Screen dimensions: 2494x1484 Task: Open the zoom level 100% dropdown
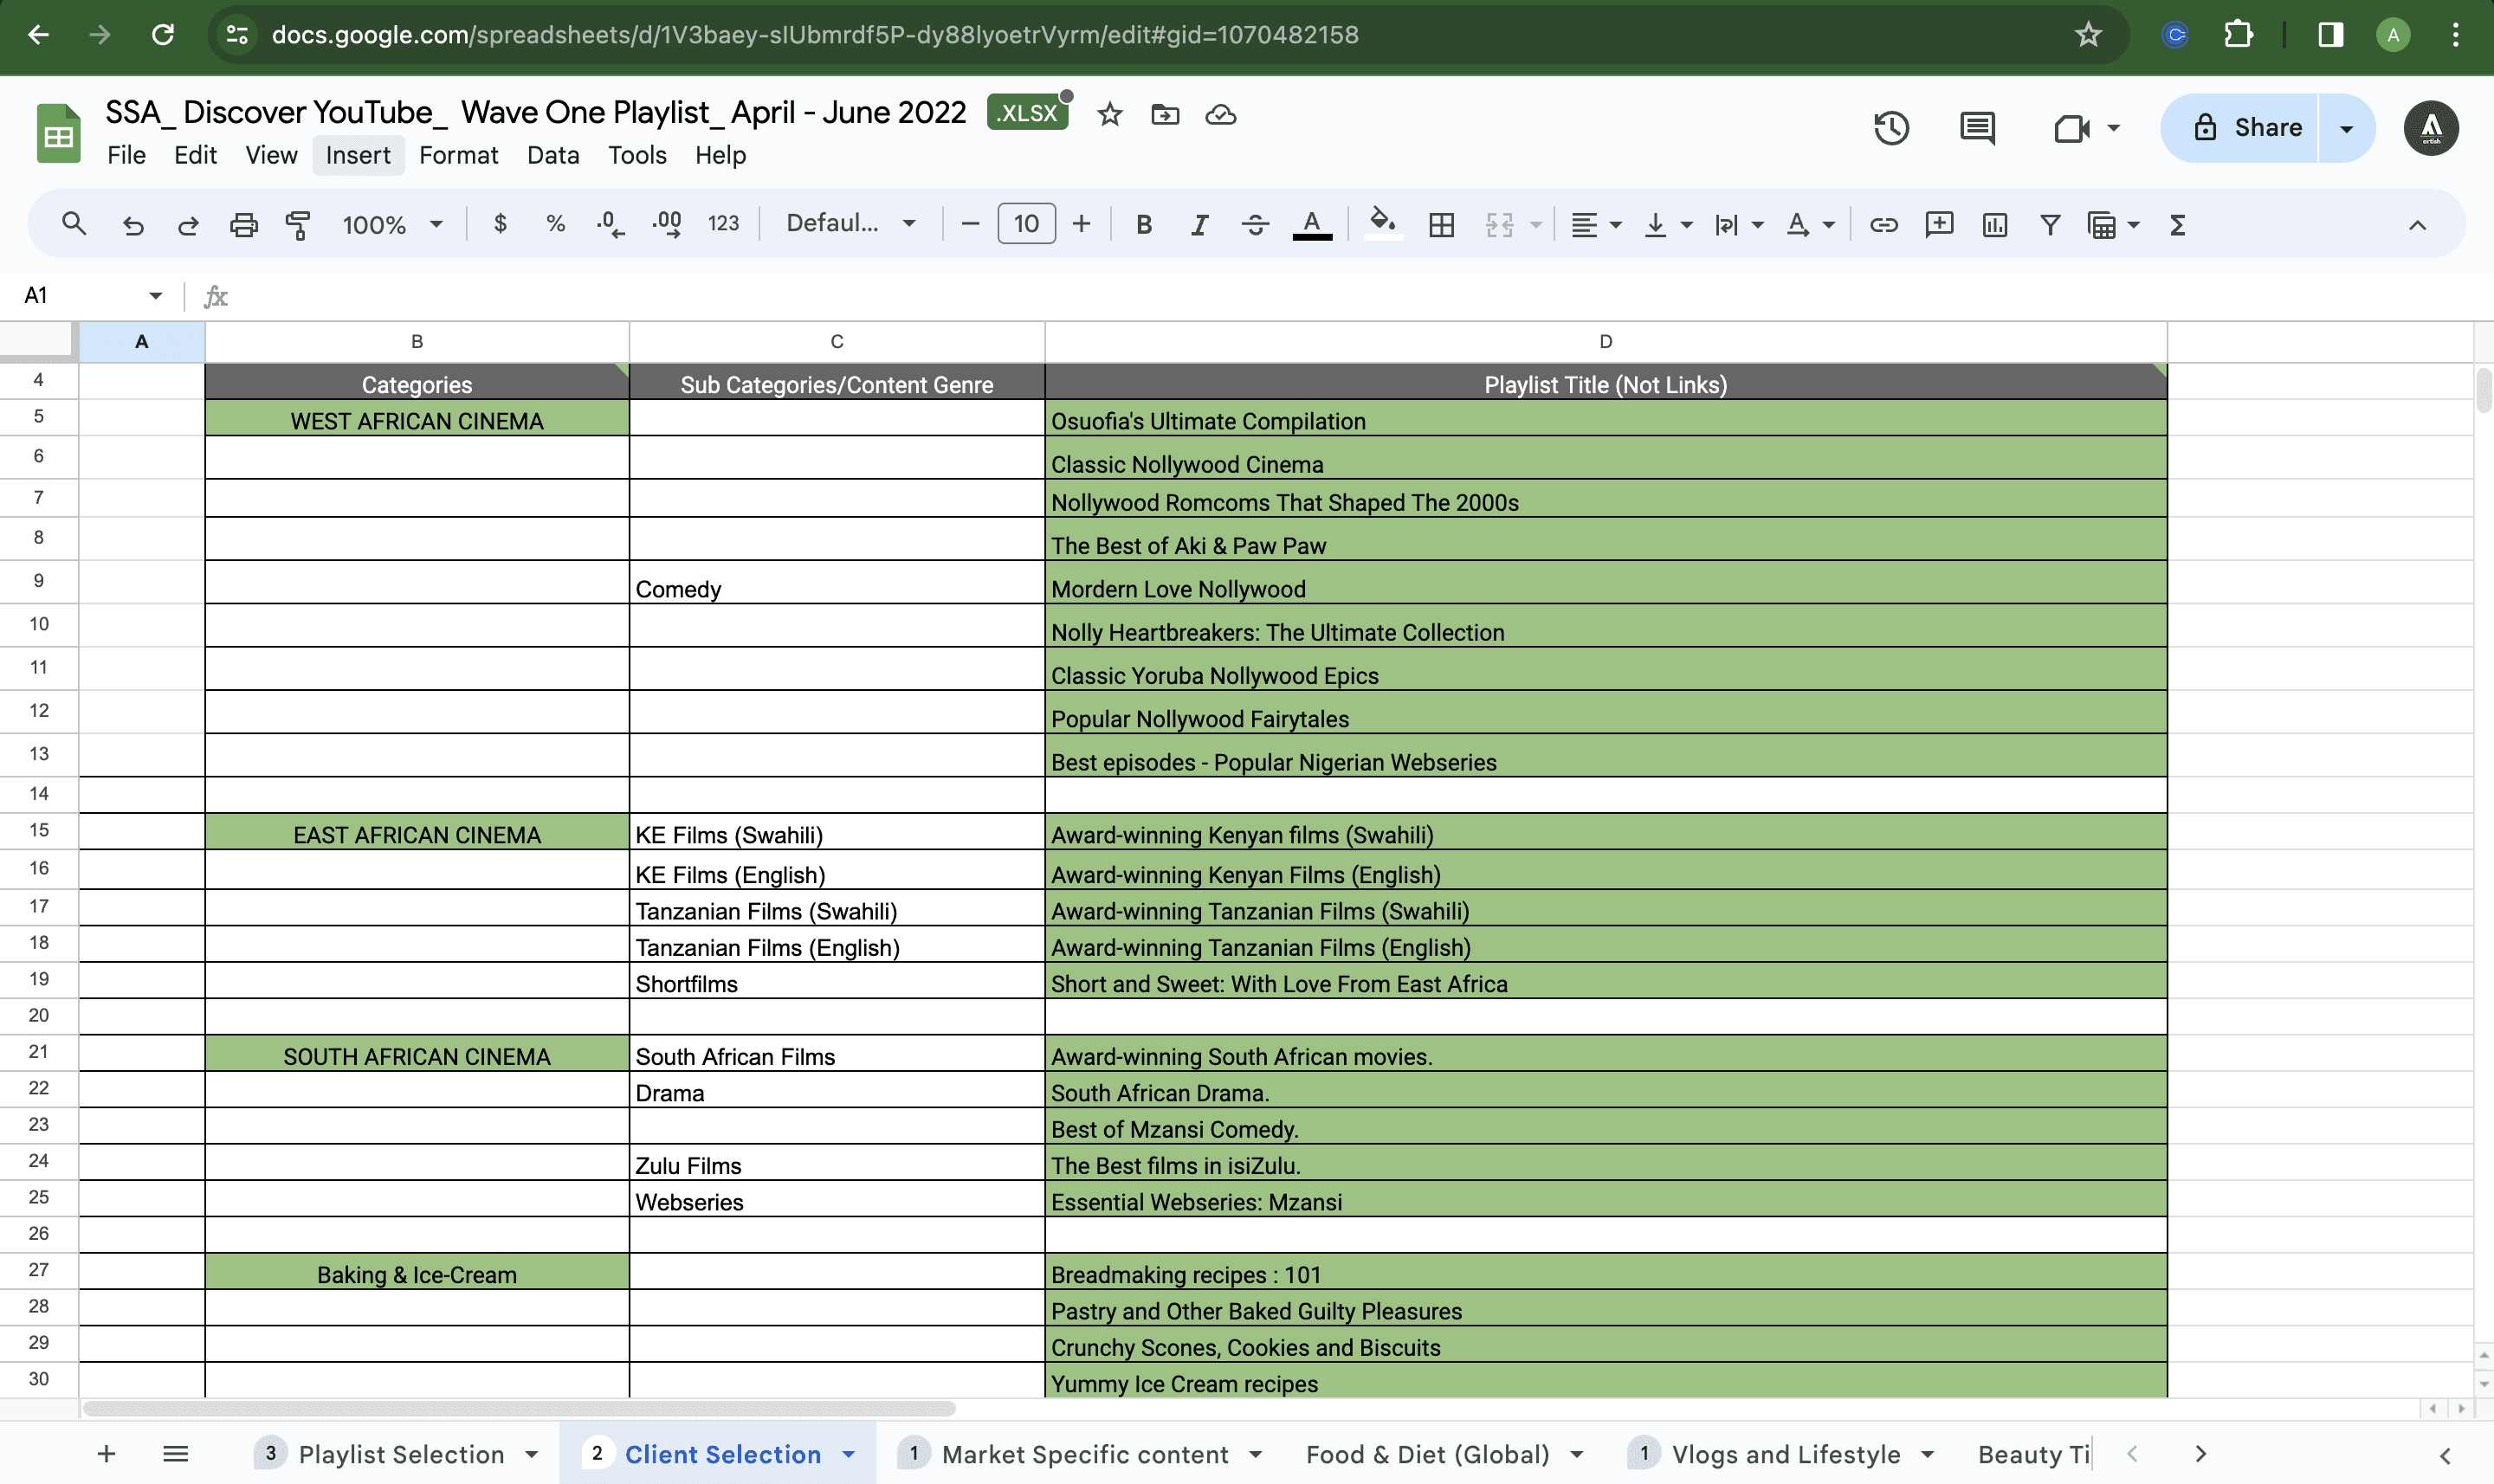(392, 224)
